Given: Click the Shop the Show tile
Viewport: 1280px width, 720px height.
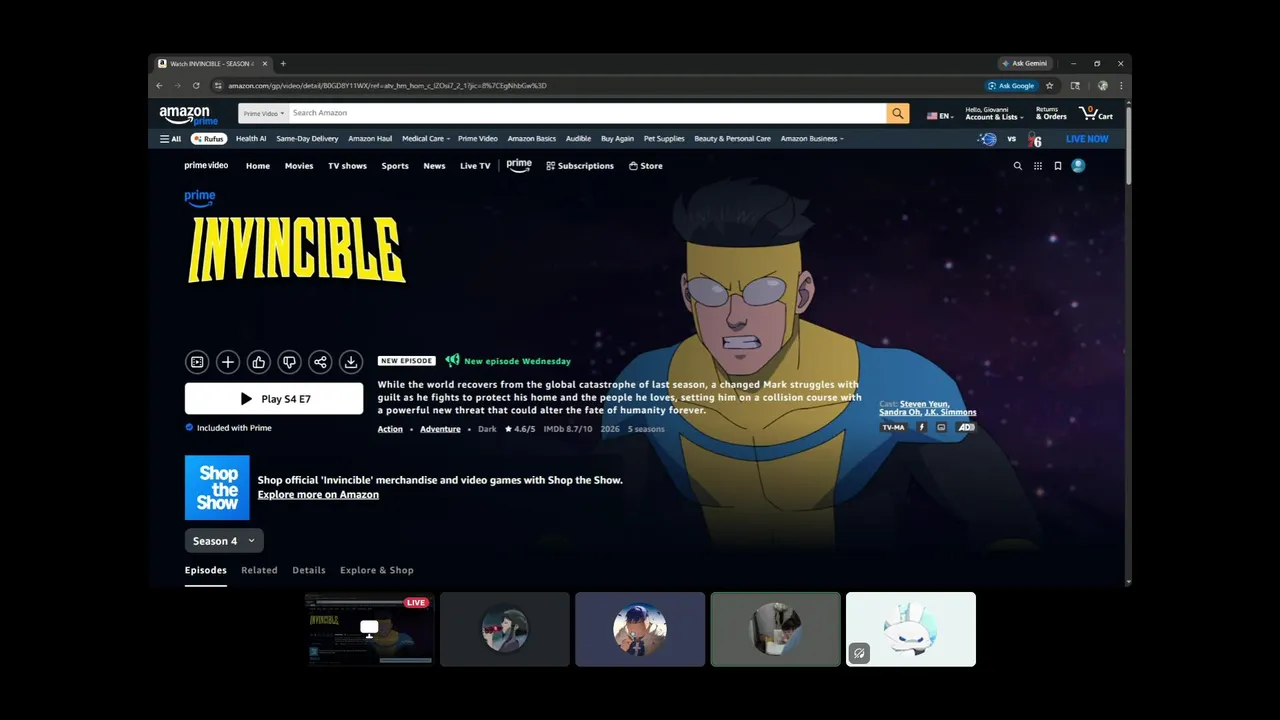Looking at the screenshot, I should tap(217, 488).
